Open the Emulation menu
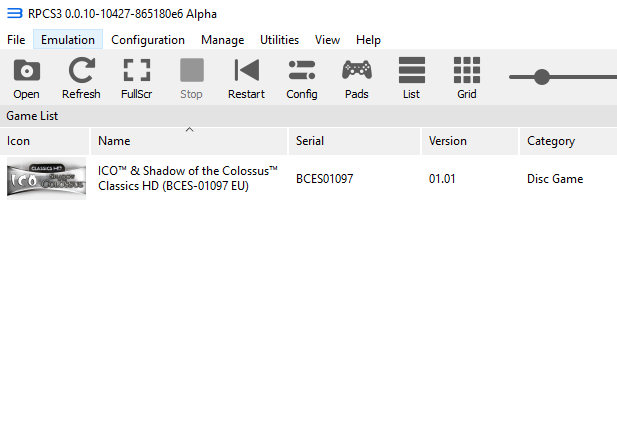This screenshot has height=439, width=617. [x=68, y=40]
